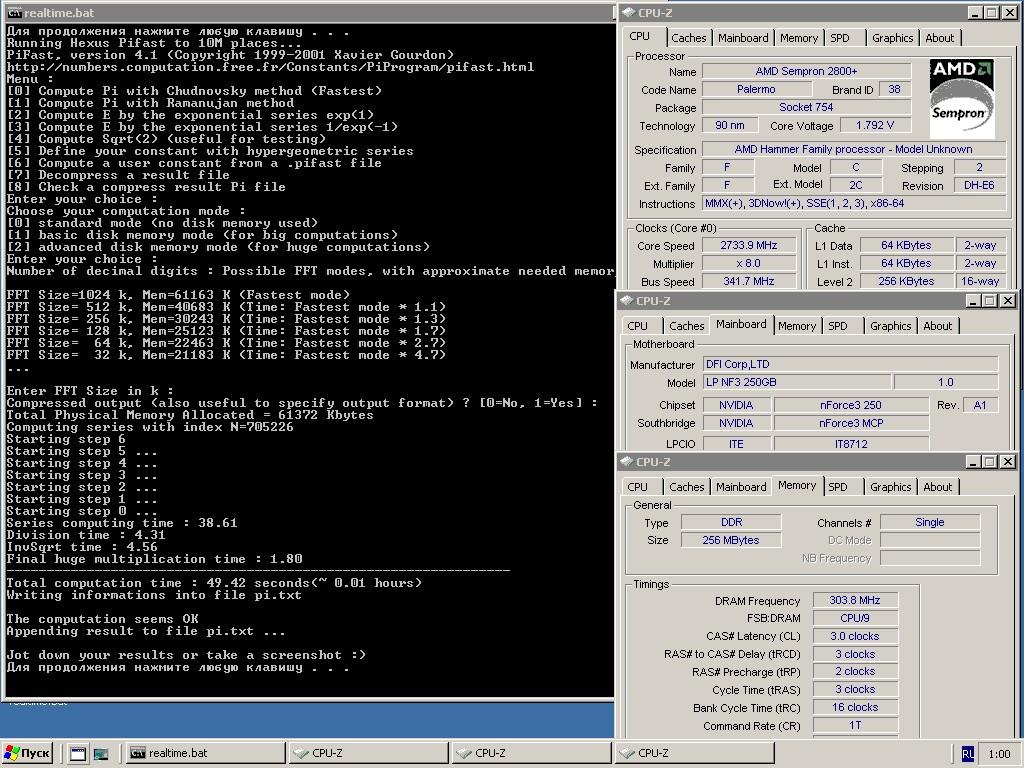1024x768 pixels.
Task: Click the first quick launch icon beside Start
Action: click(78, 754)
